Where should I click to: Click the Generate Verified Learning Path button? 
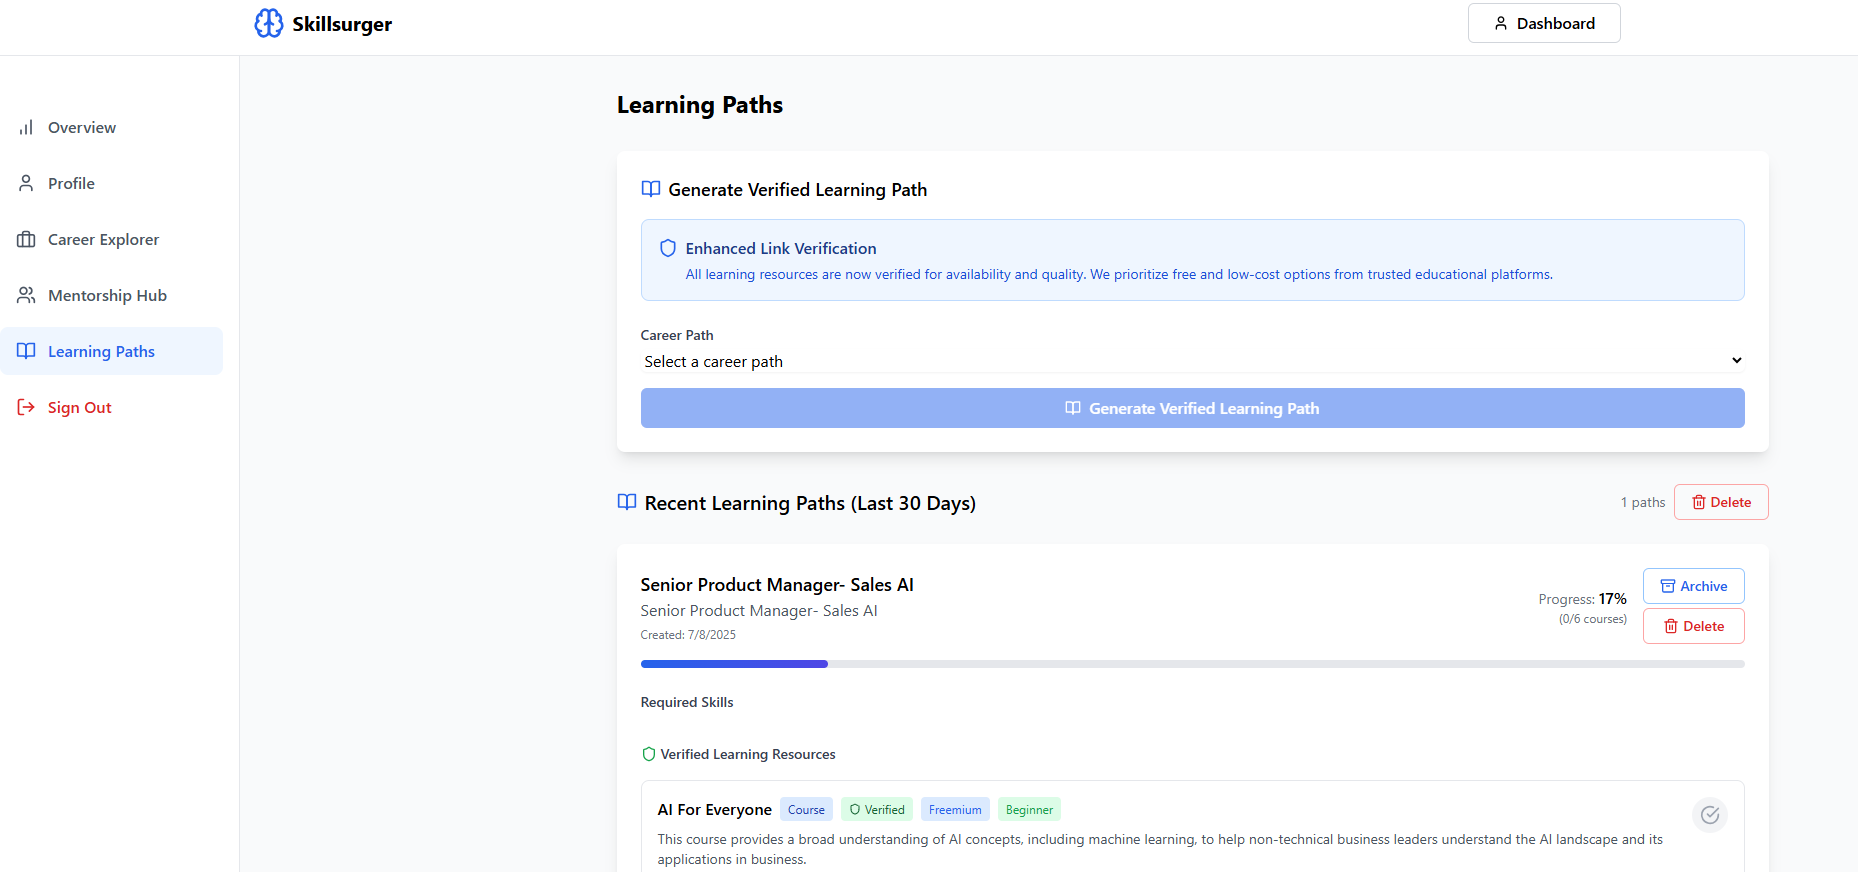[x=1192, y=408]
